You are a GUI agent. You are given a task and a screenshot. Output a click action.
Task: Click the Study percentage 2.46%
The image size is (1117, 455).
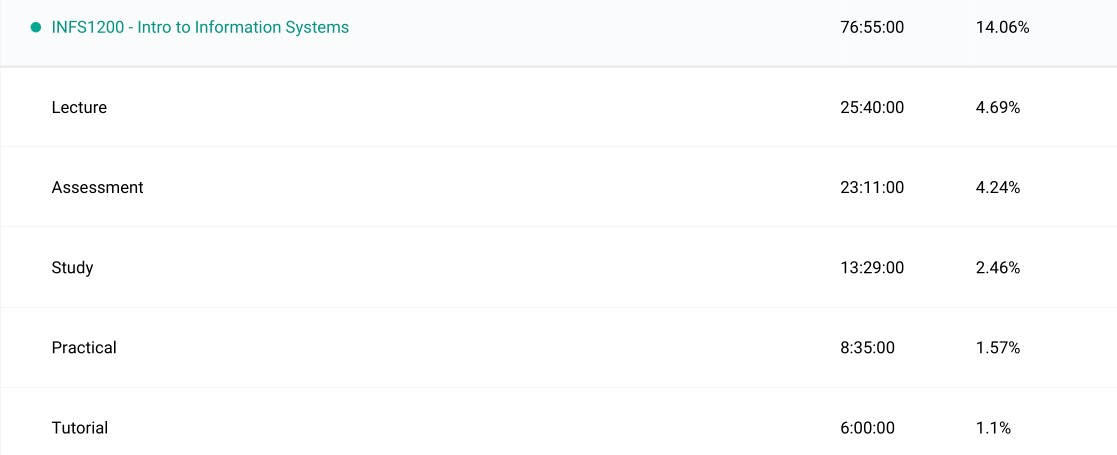(998, 268)
